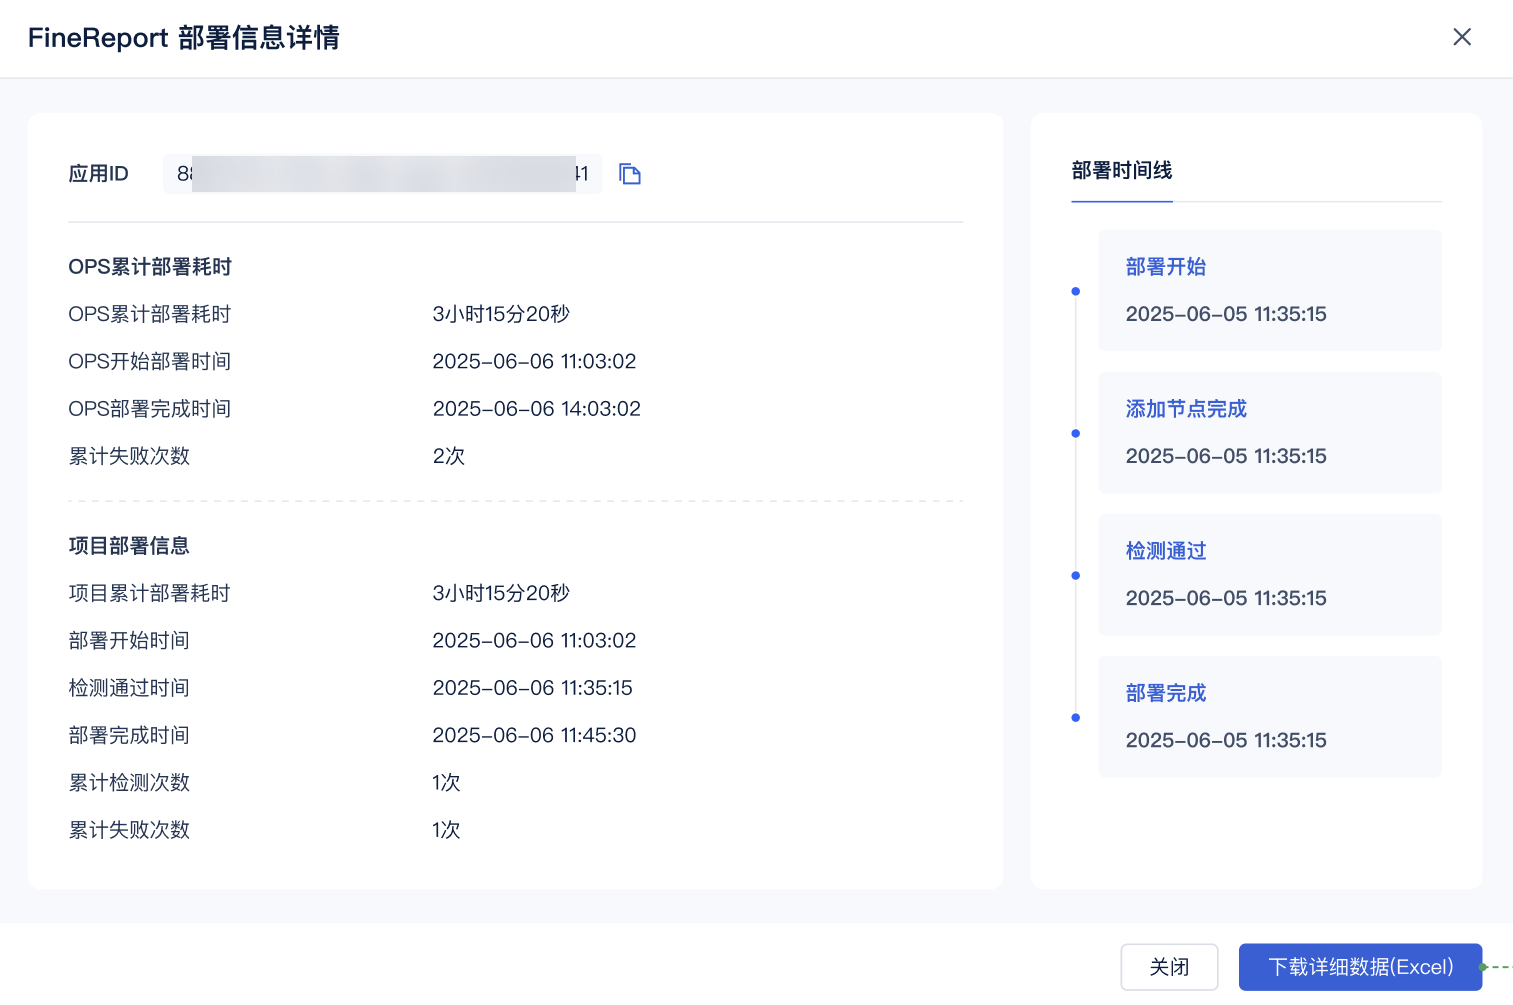
Task: Open the 部署开始 timeline entry title
Action: tap(1165, 267)
